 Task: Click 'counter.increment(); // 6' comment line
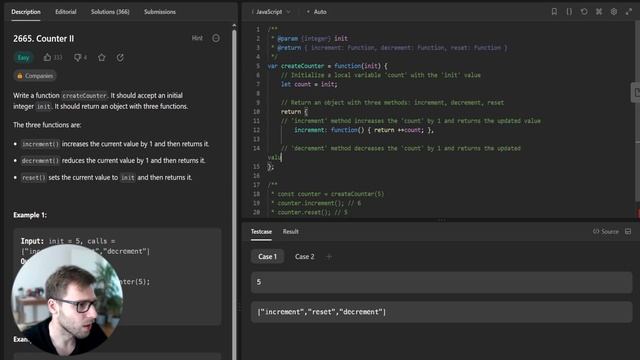(316, 203)
